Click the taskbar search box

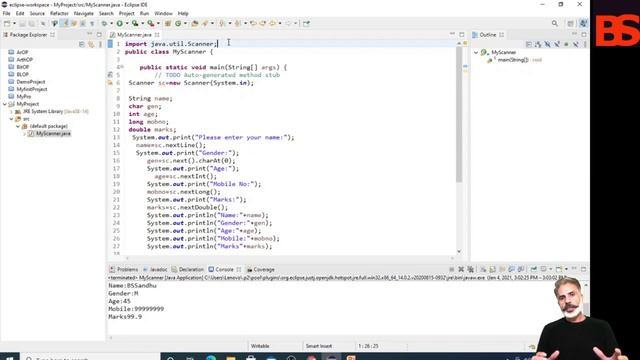point(90,357)
